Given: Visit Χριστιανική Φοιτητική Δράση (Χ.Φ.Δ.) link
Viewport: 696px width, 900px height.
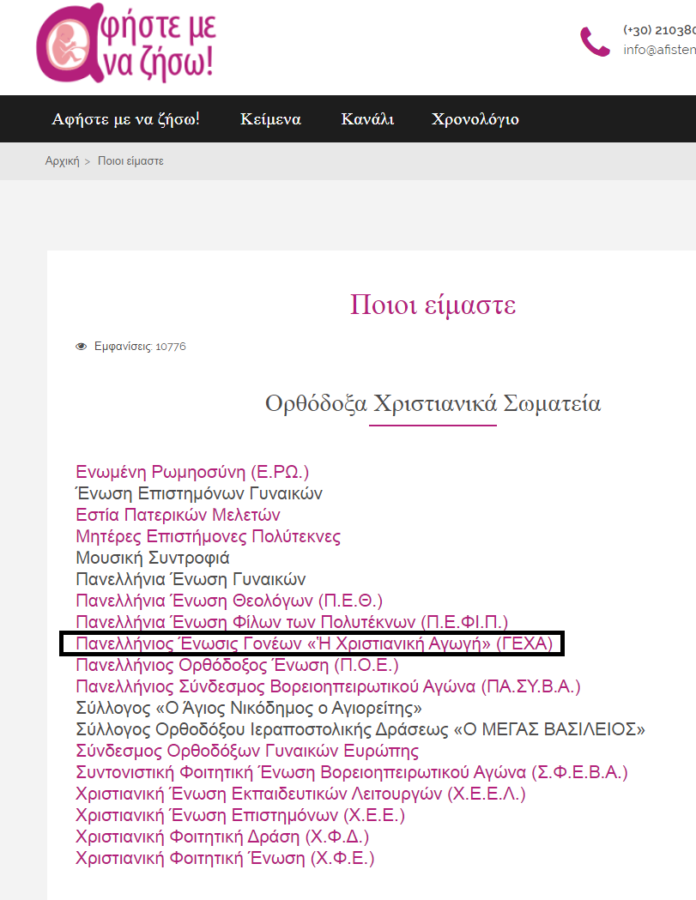Looking at the screenshot, I should pos(222,837).
